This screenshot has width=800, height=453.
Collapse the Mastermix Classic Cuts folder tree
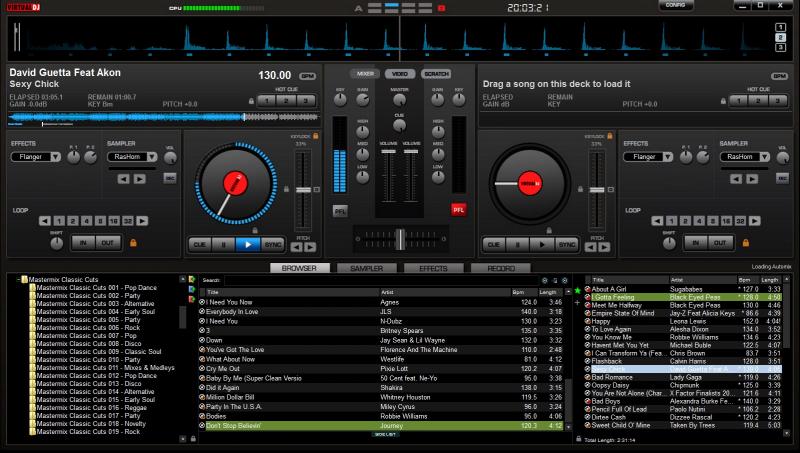tap(22, 280)
